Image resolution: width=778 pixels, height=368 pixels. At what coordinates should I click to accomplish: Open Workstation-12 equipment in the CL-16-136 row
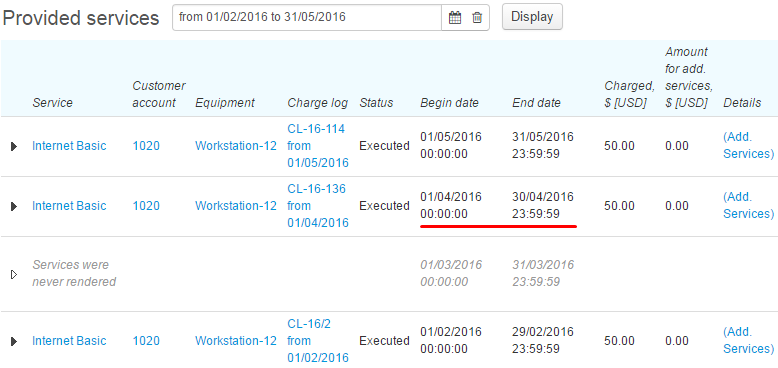tap(236, 205)
